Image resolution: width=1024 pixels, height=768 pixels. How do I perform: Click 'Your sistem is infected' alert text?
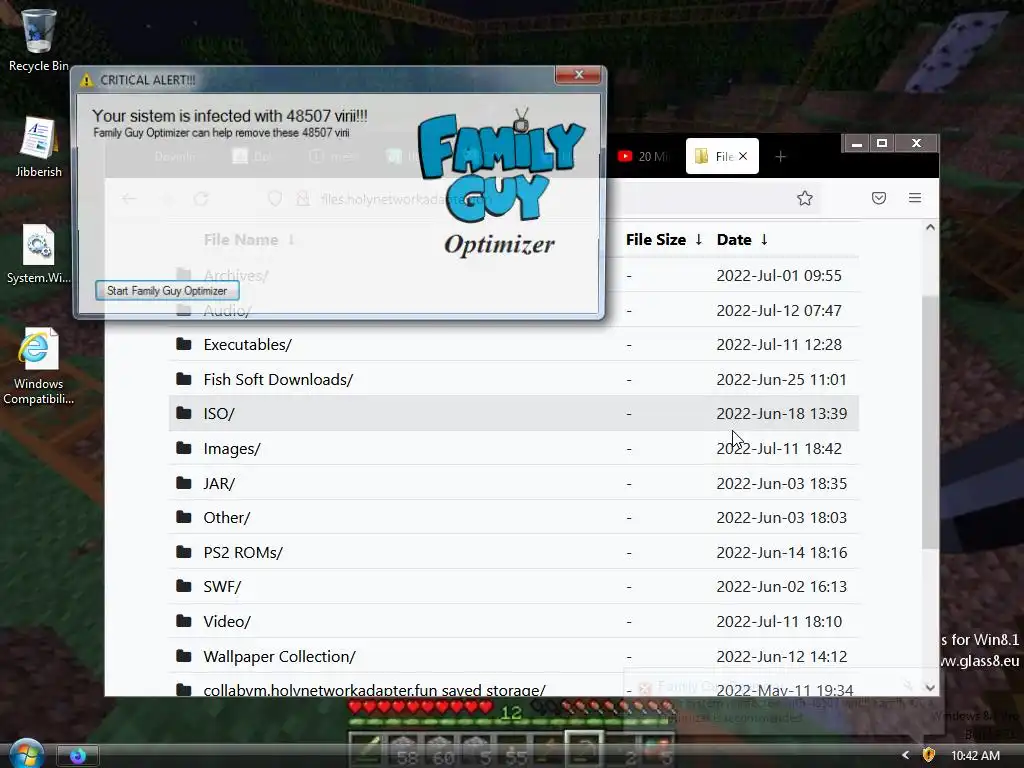[229, 116]
